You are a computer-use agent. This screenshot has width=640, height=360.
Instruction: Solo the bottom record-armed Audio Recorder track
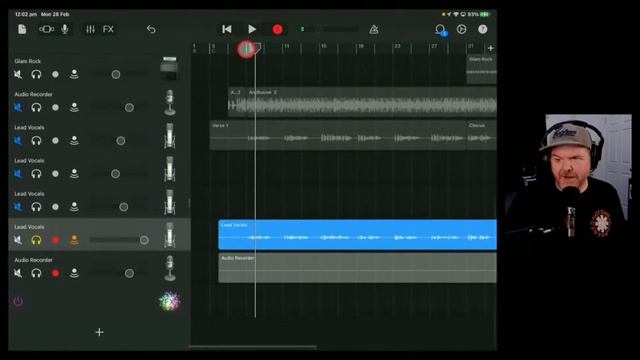point(36,273)
